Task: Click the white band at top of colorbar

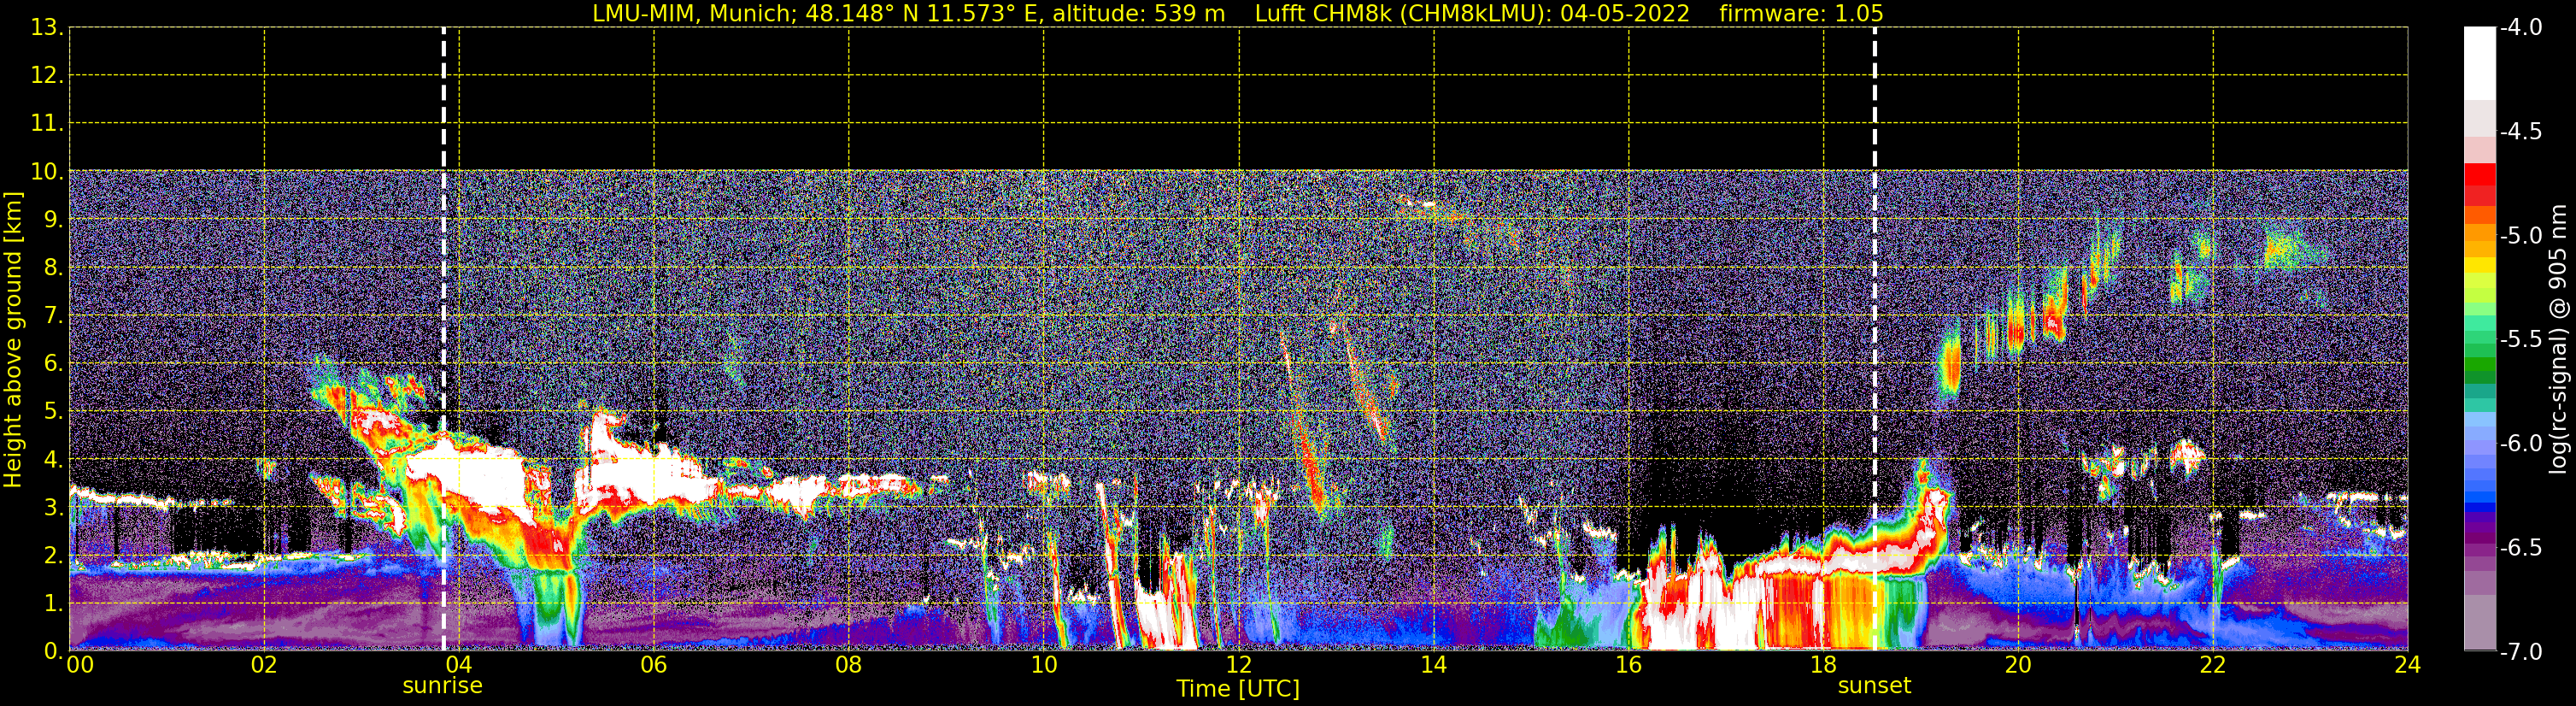Action: point(2479,63)
